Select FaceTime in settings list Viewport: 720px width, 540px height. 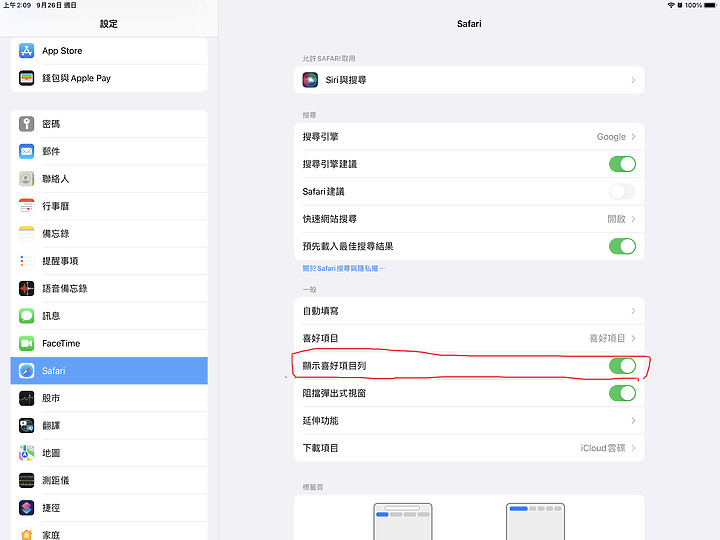pos(109,343)
